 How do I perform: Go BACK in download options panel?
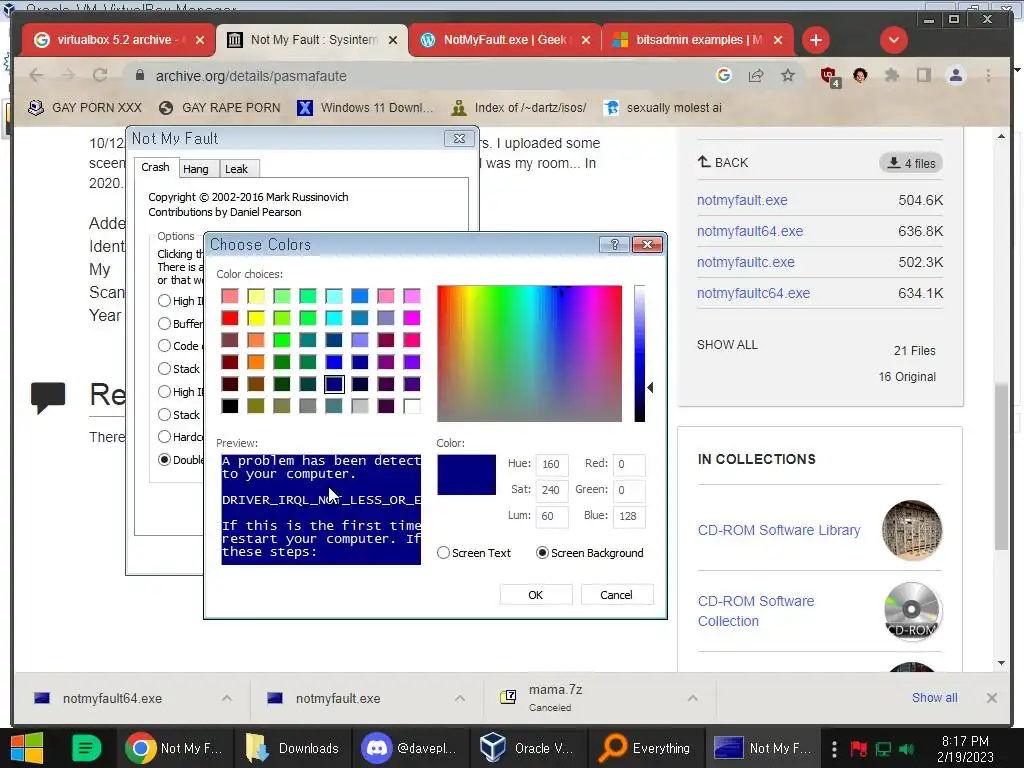[723, 162]
